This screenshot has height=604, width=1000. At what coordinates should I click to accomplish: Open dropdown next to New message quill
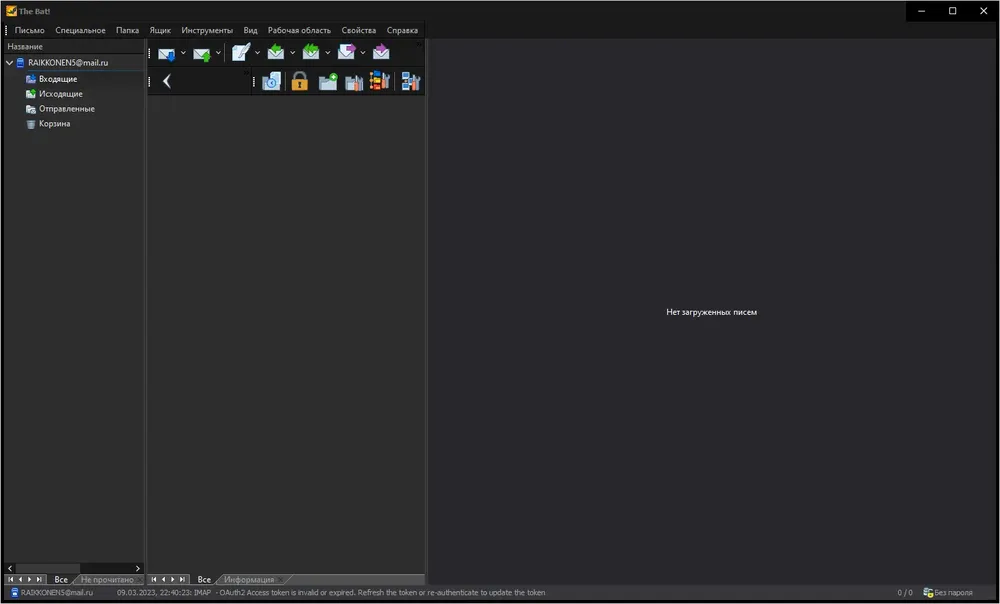click(257, 53)
